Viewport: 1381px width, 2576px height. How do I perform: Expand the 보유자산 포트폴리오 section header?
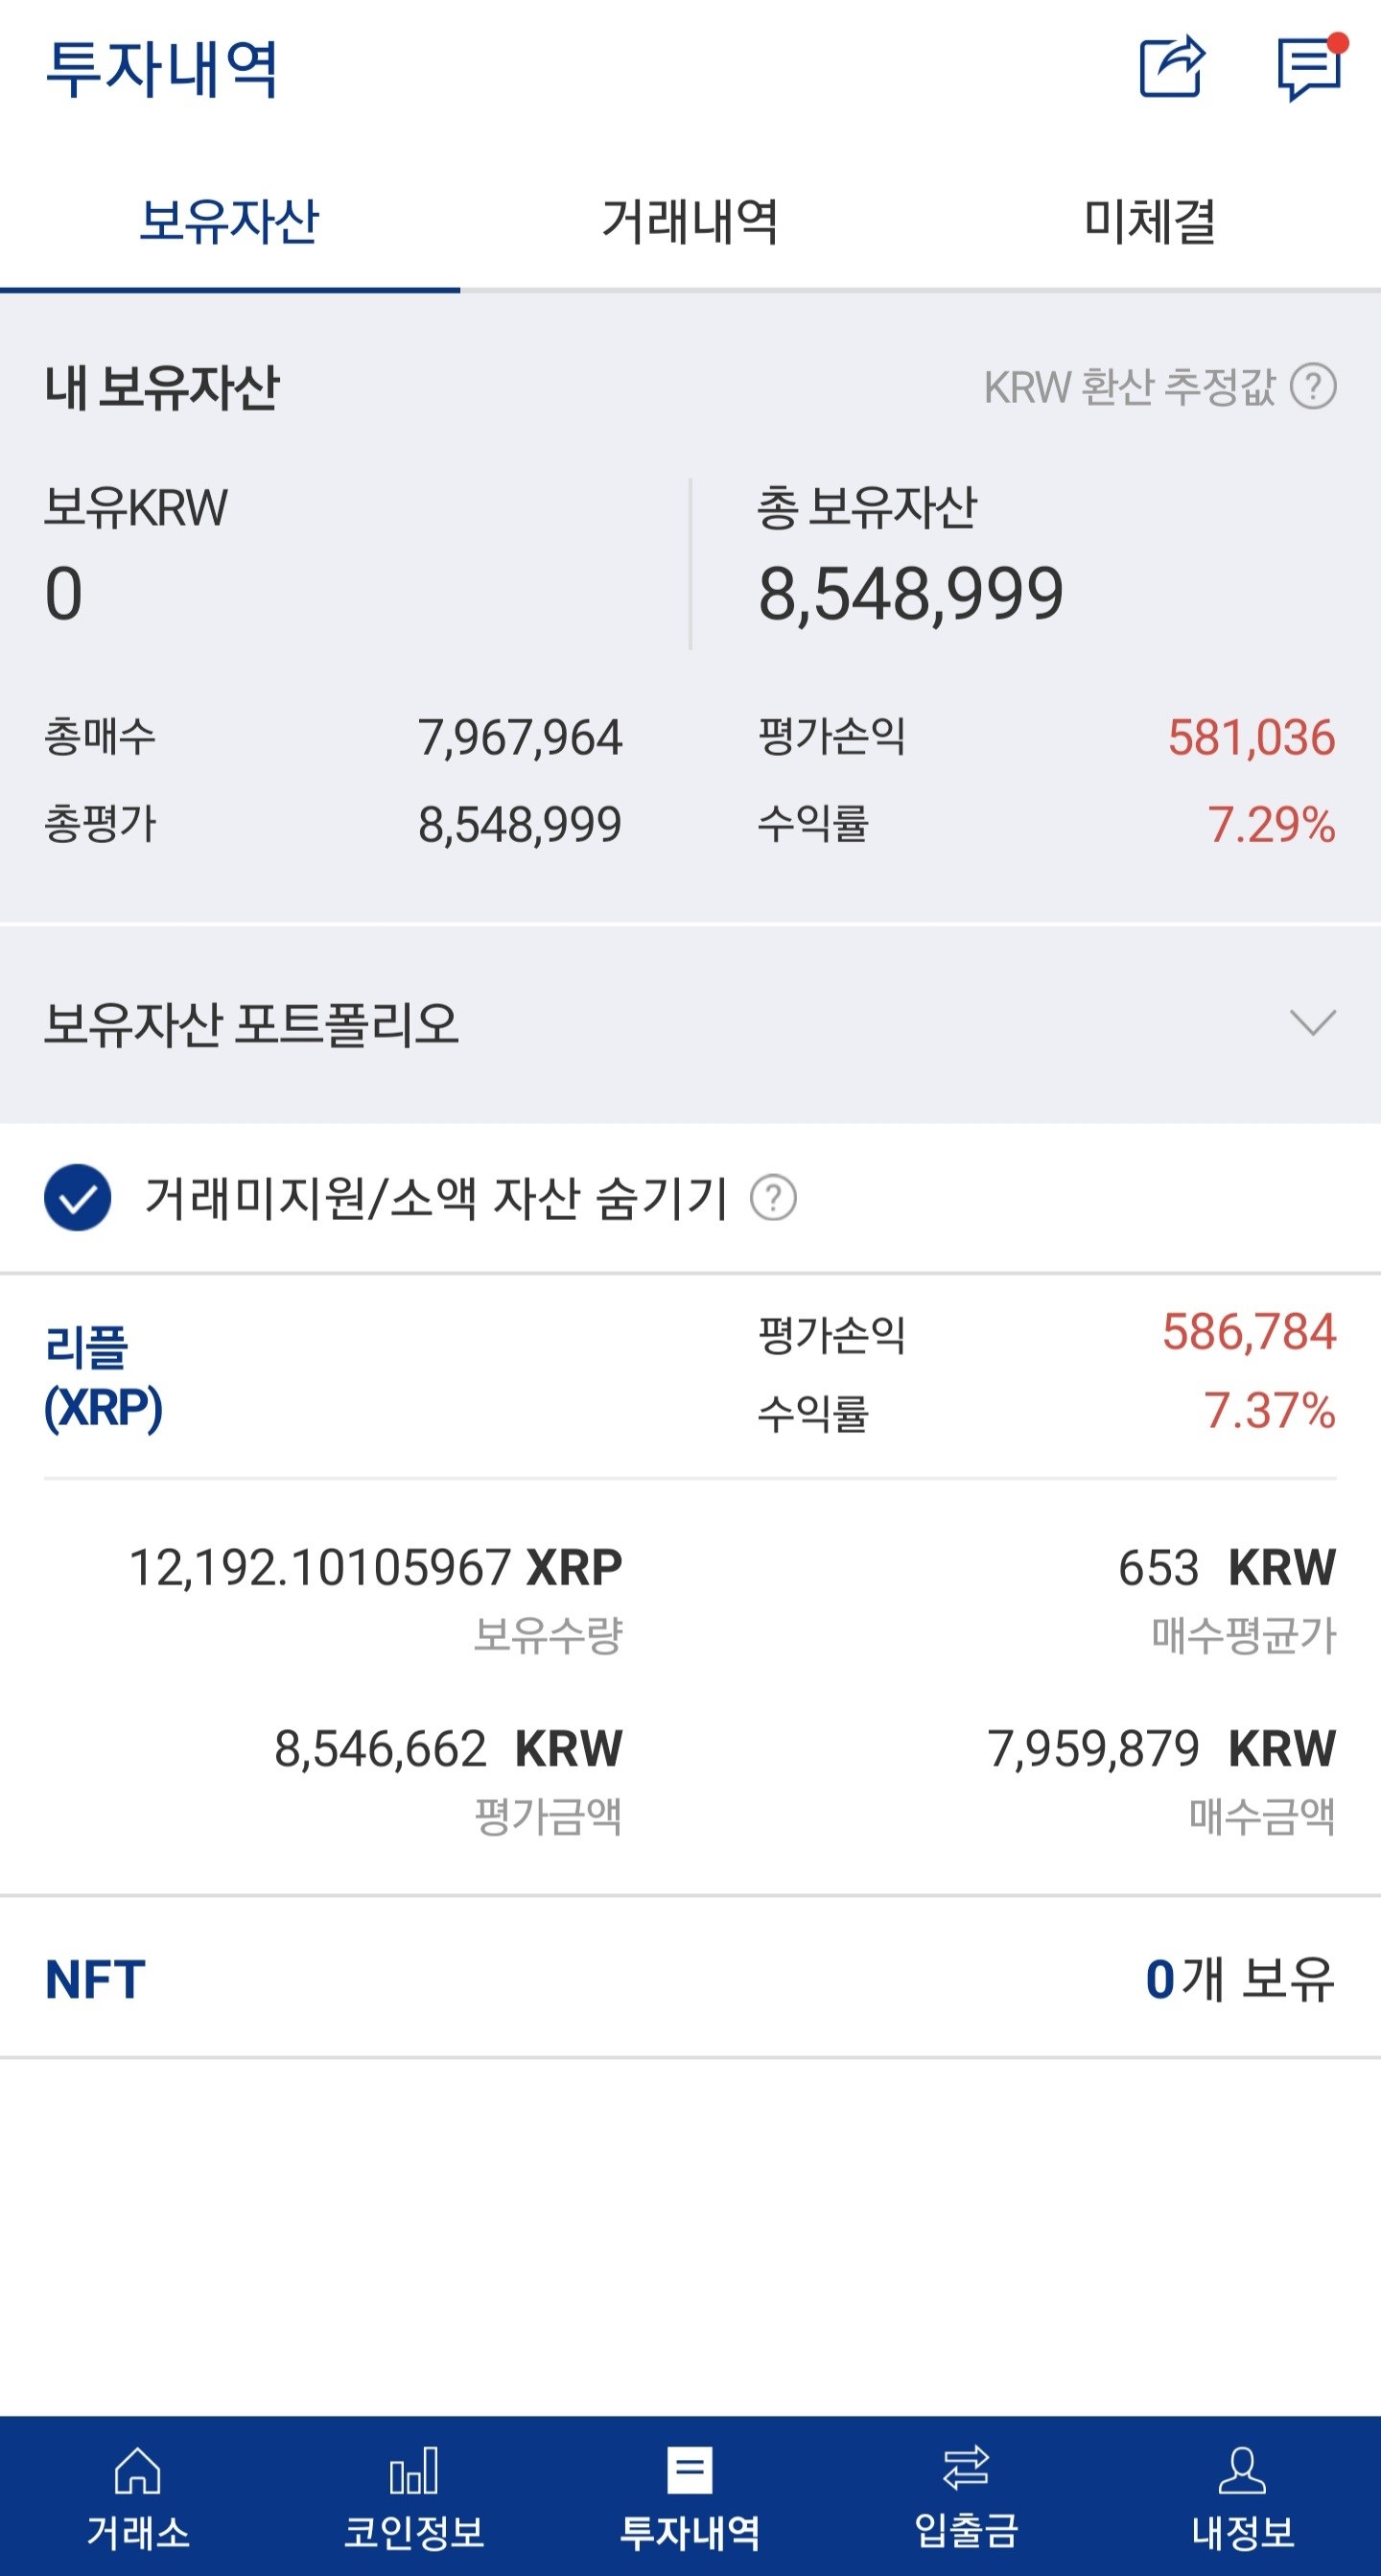tap(690, 1024)
